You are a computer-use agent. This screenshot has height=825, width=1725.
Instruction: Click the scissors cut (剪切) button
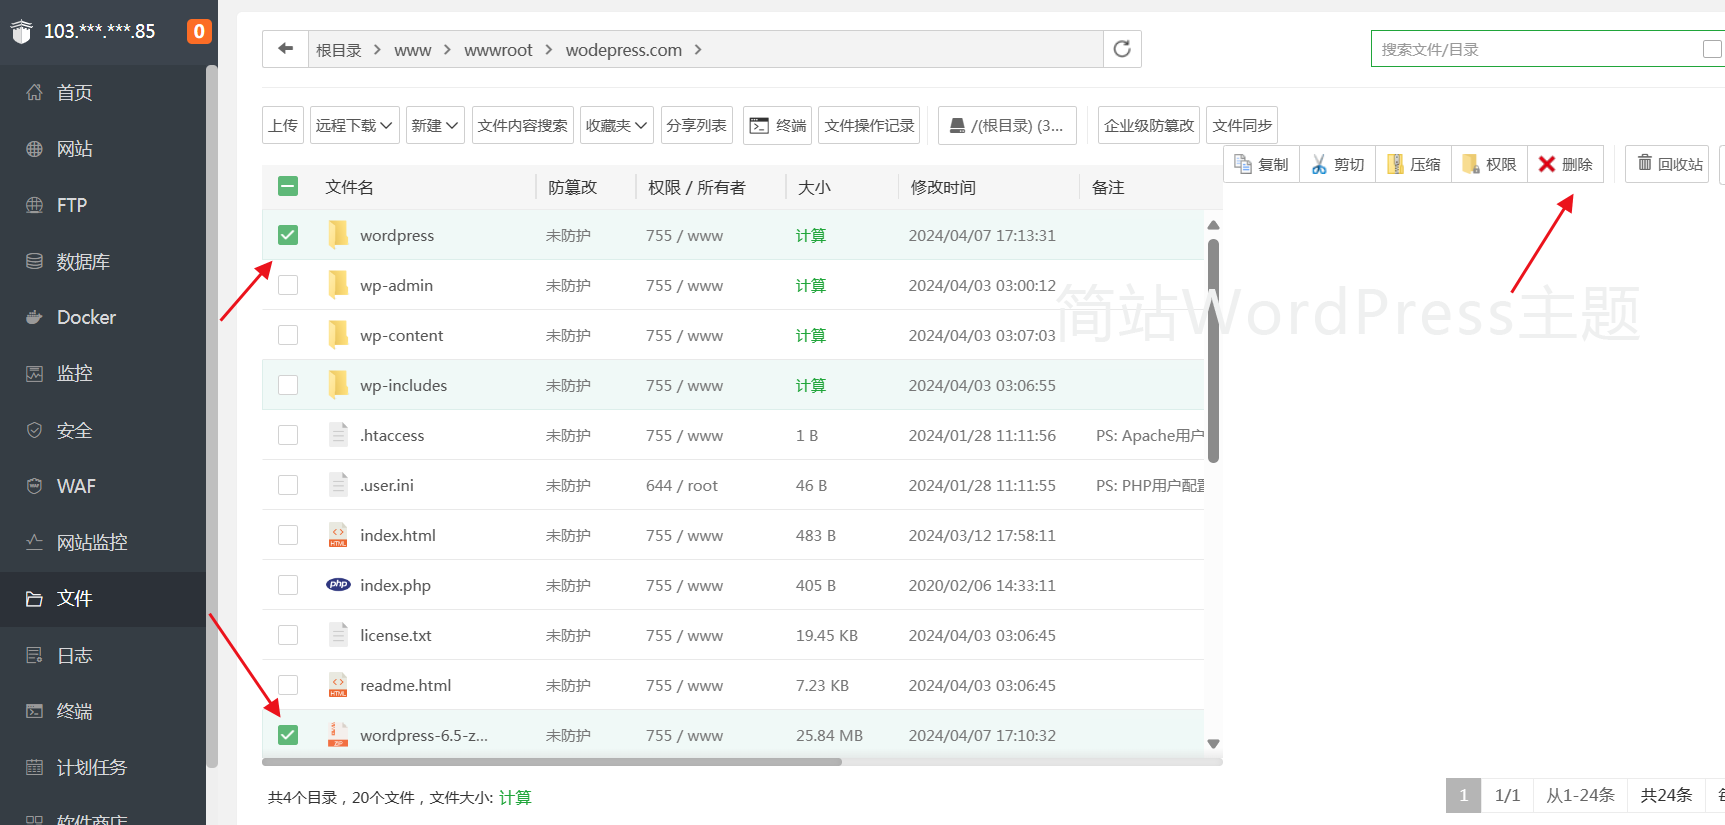tap(1337, 164)
